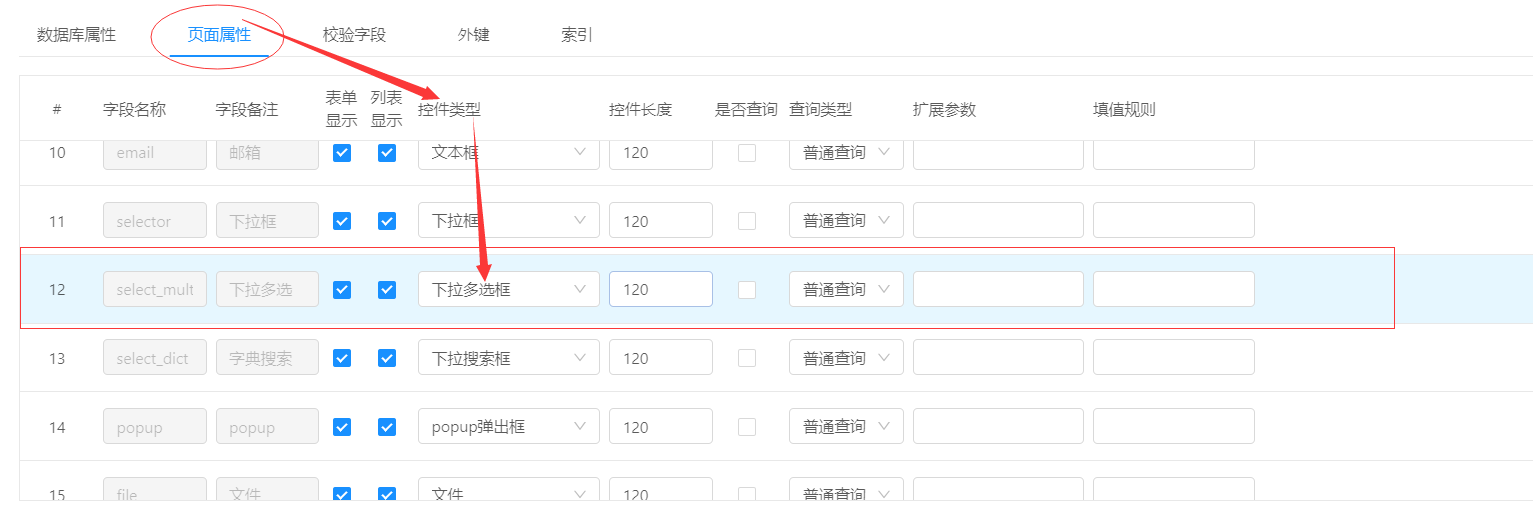1533x513 pixels.
Task: Open 查询类型 dropdown in the selector row
Action: (x=846, y=221)
